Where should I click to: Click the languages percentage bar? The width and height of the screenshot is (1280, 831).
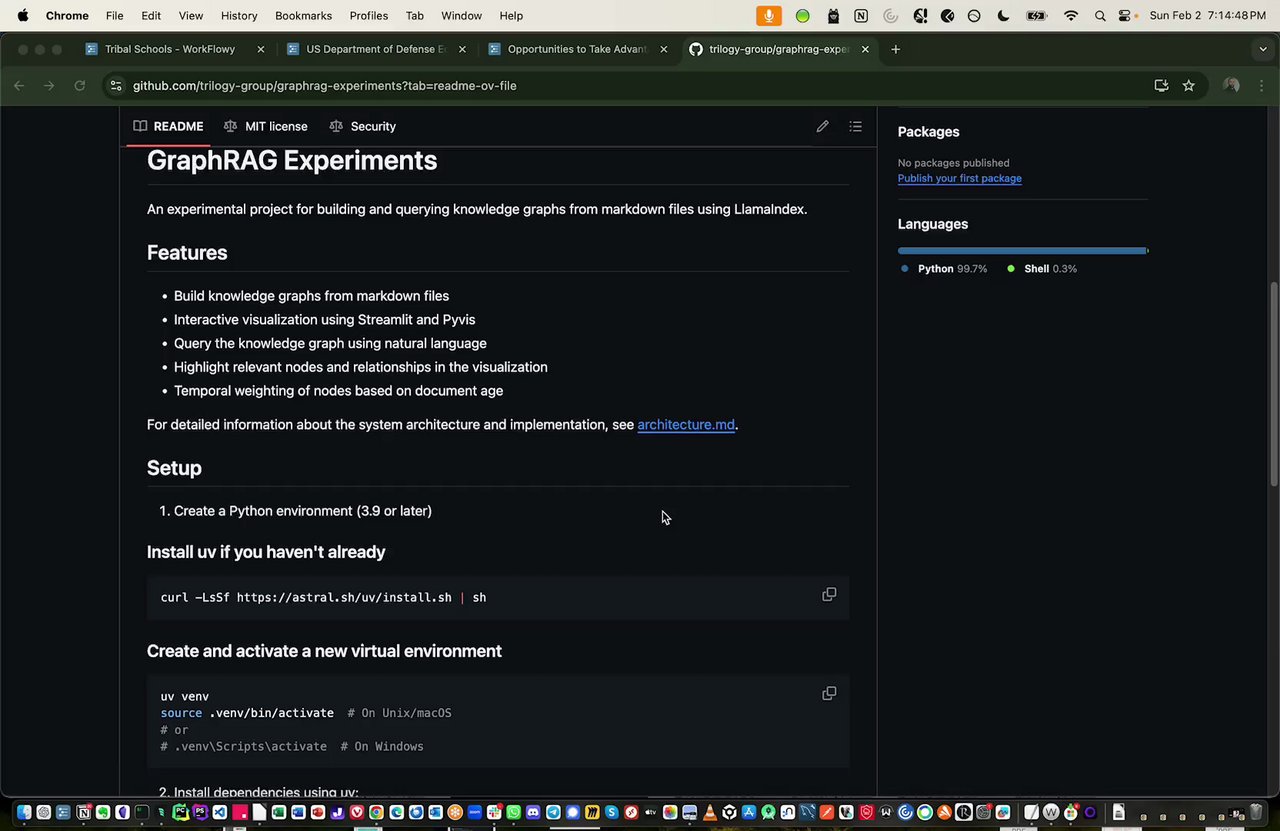pos(1023,250)
